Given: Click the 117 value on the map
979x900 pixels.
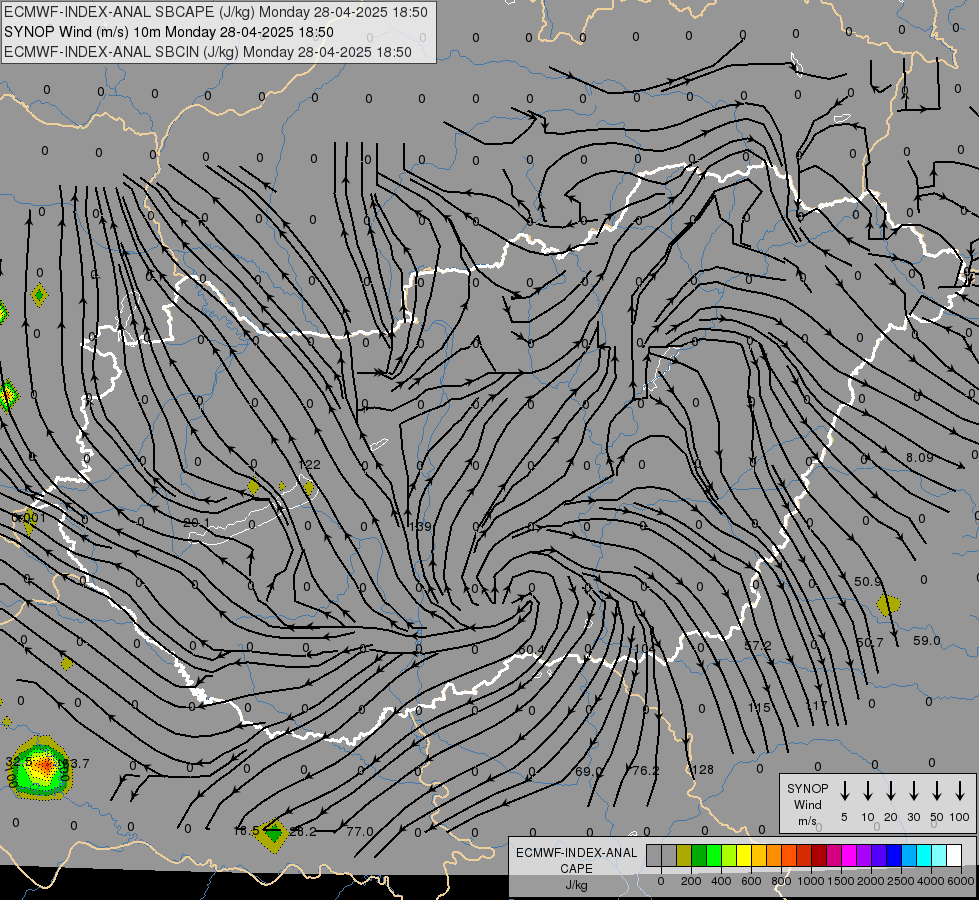Looking at the screenshot, I should click(817, 706).
